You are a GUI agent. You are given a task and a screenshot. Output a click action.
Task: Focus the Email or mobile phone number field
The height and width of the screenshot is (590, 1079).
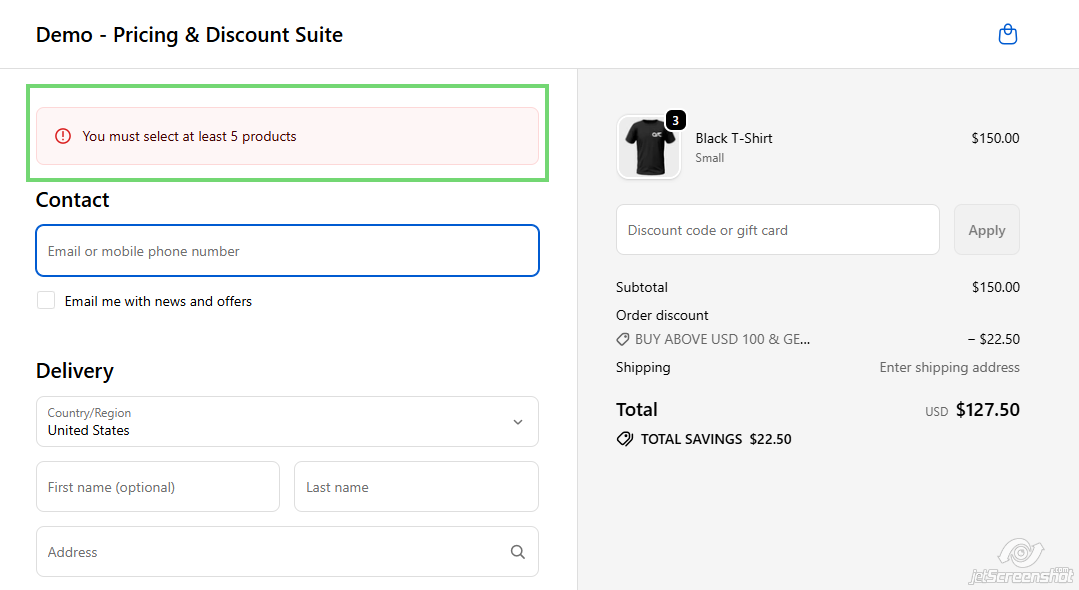[x=287, y=251]
